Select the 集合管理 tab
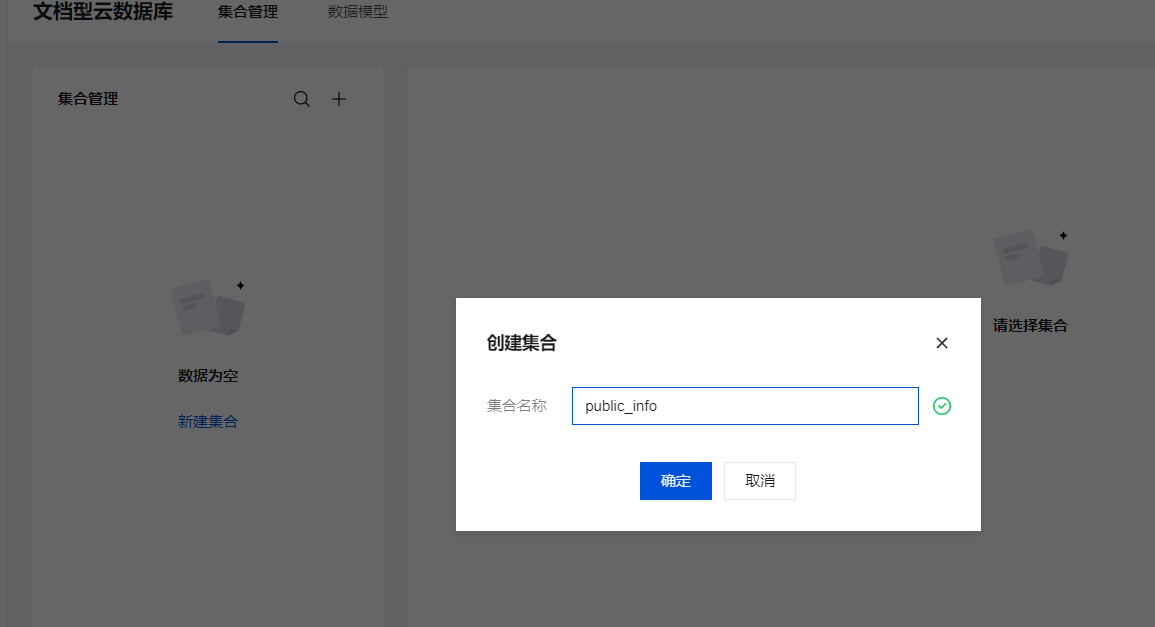The image size is (1155, 627). point(248,12)
